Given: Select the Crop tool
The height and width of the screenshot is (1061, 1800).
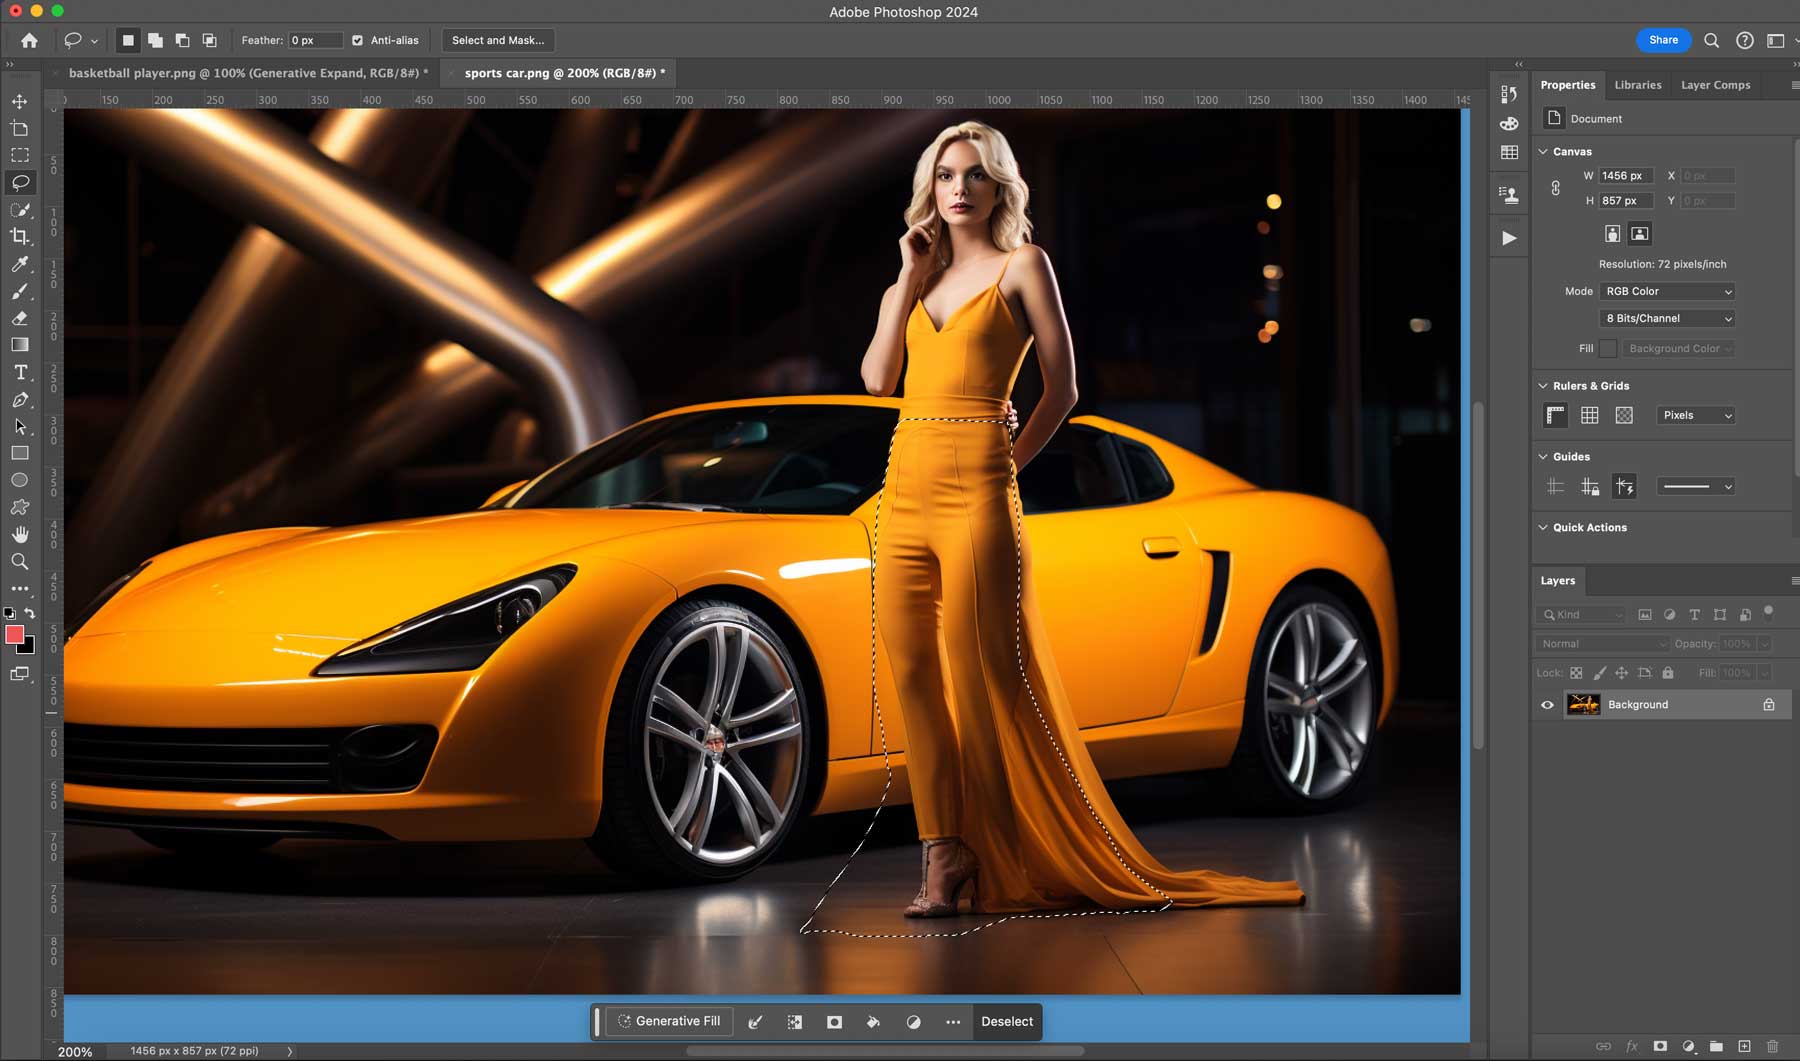Looking at the screenshot, I should click(x=19, y=237).
